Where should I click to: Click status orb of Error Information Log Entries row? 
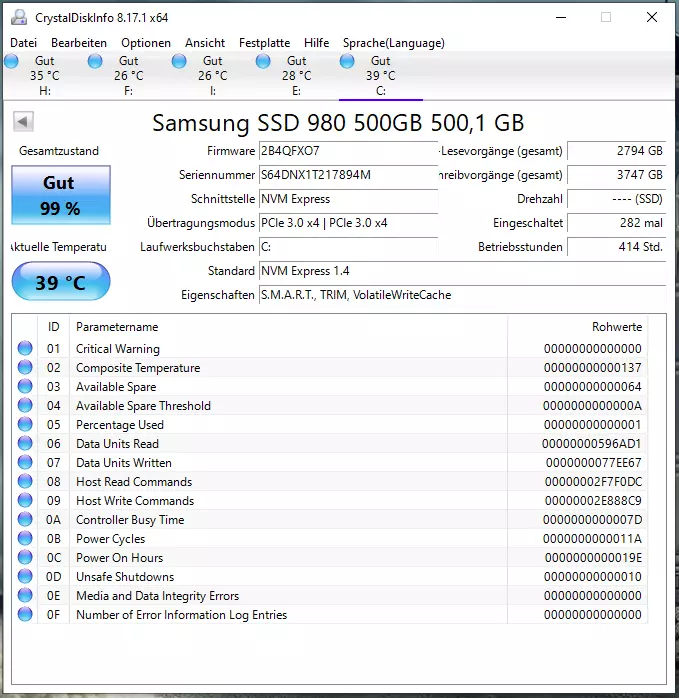coord(25,614)
